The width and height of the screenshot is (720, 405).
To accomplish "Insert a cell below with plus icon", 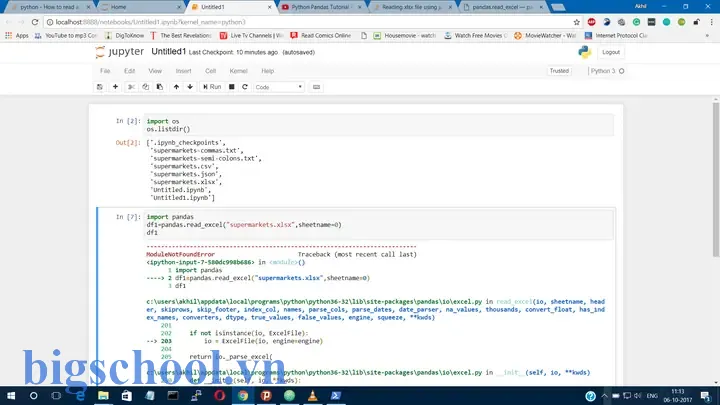I will pos(115,87).
